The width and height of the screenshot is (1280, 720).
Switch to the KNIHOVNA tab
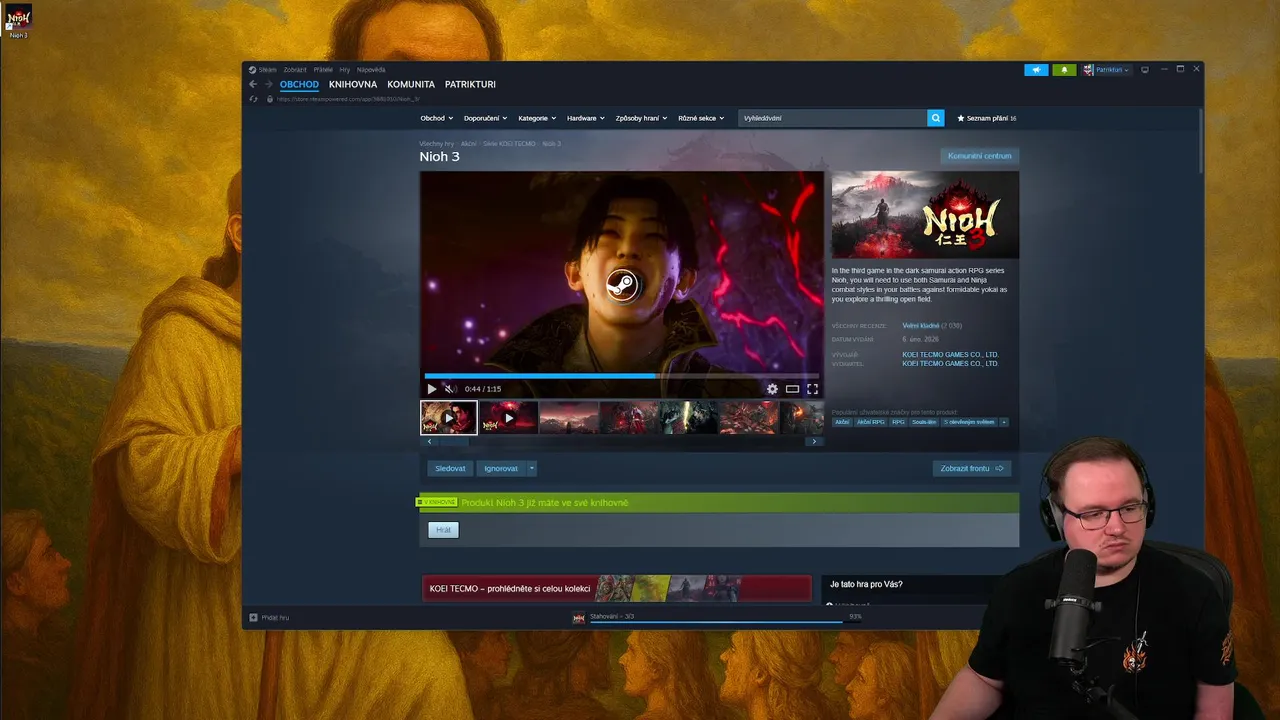pyautogui.click(x=353, y=85)
